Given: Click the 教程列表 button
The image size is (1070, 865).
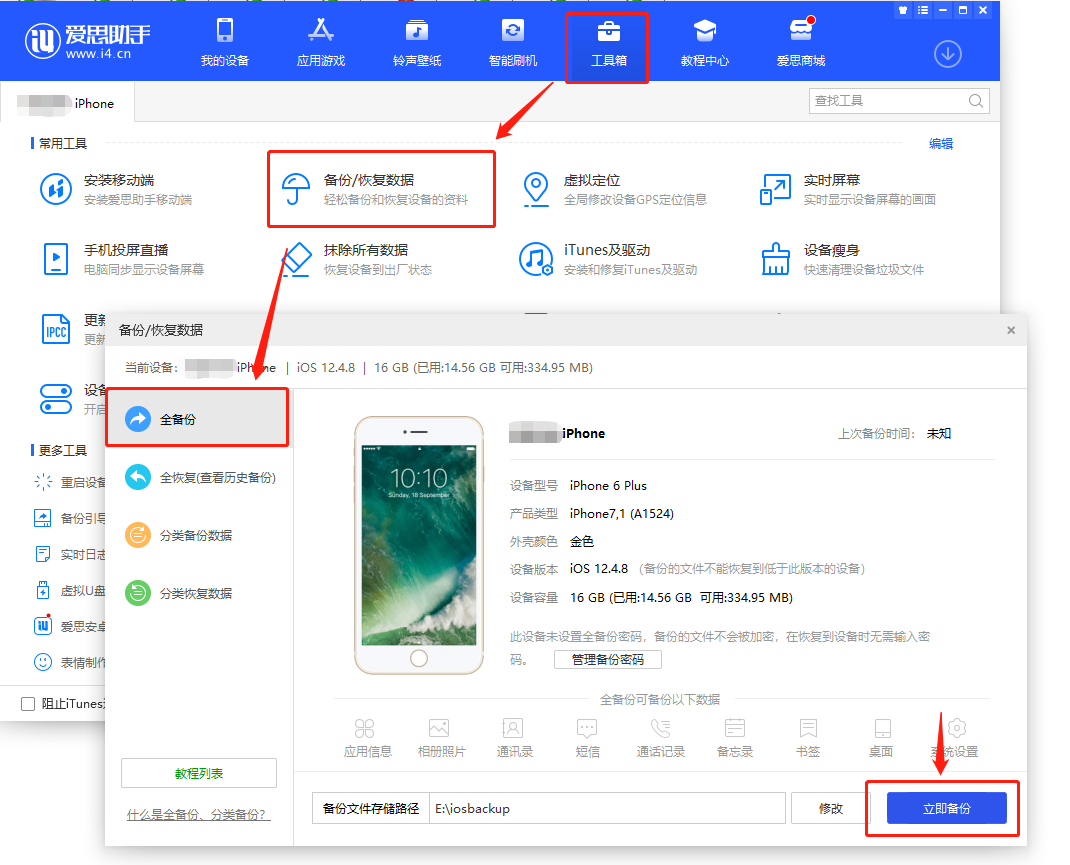Looking at the screenshot, I should click(199, 773).
